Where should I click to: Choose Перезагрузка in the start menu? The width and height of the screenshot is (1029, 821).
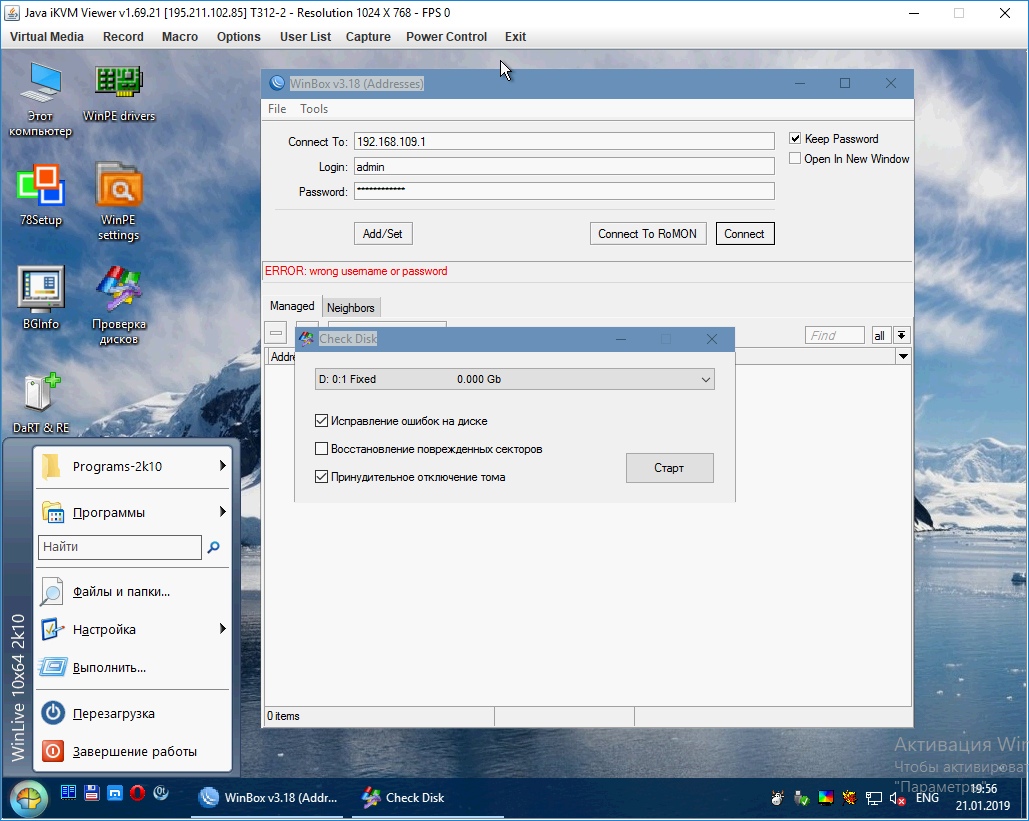pyautogui.click(x=134, y=713)
